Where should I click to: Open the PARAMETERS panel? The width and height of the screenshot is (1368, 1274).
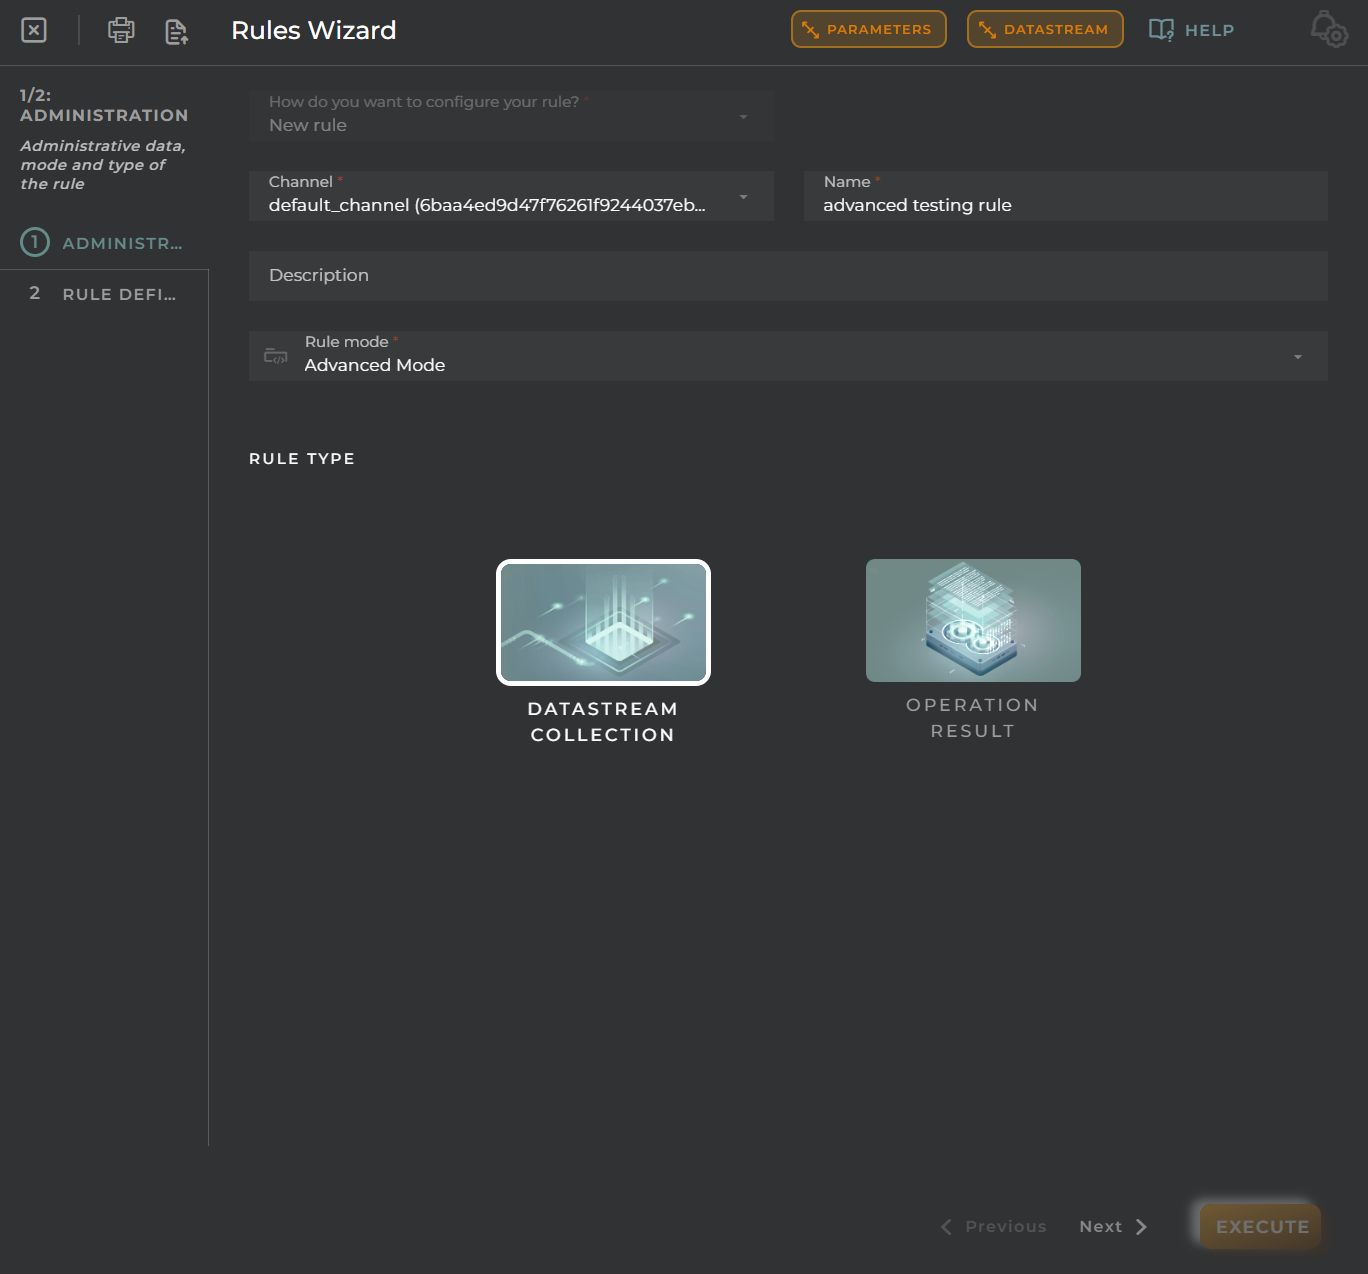click(x=868, y=29)
